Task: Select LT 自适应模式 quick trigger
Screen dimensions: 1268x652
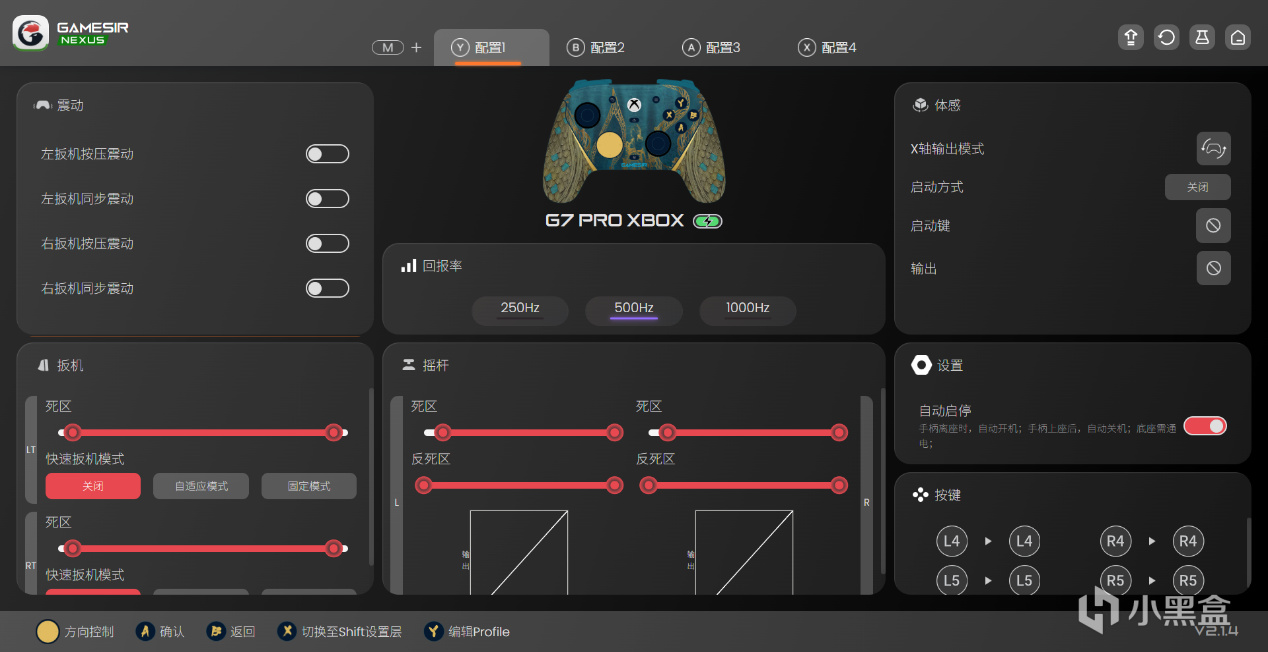Action: (201, 486)
